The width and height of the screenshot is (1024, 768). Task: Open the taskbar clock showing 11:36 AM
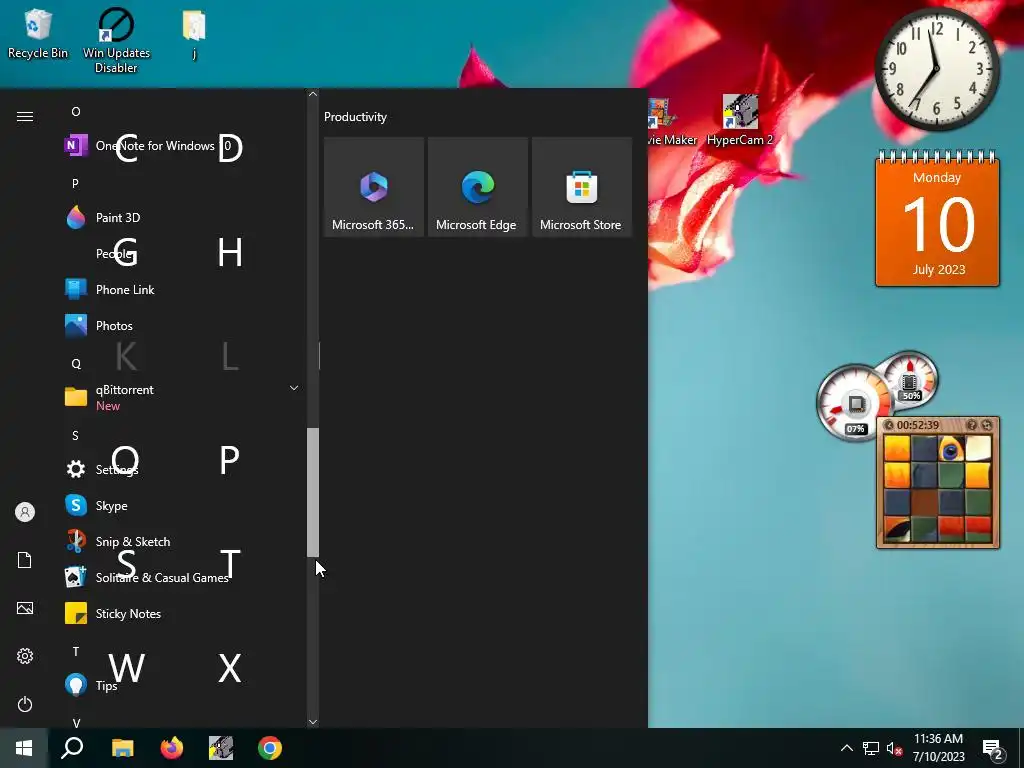[x=938, y=748]
